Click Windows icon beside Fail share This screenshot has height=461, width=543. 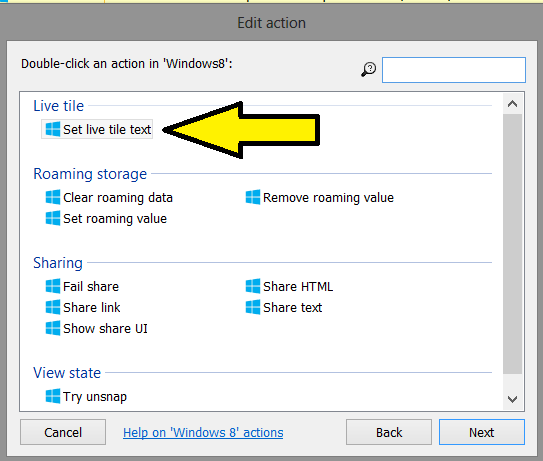tap(53, 286)
